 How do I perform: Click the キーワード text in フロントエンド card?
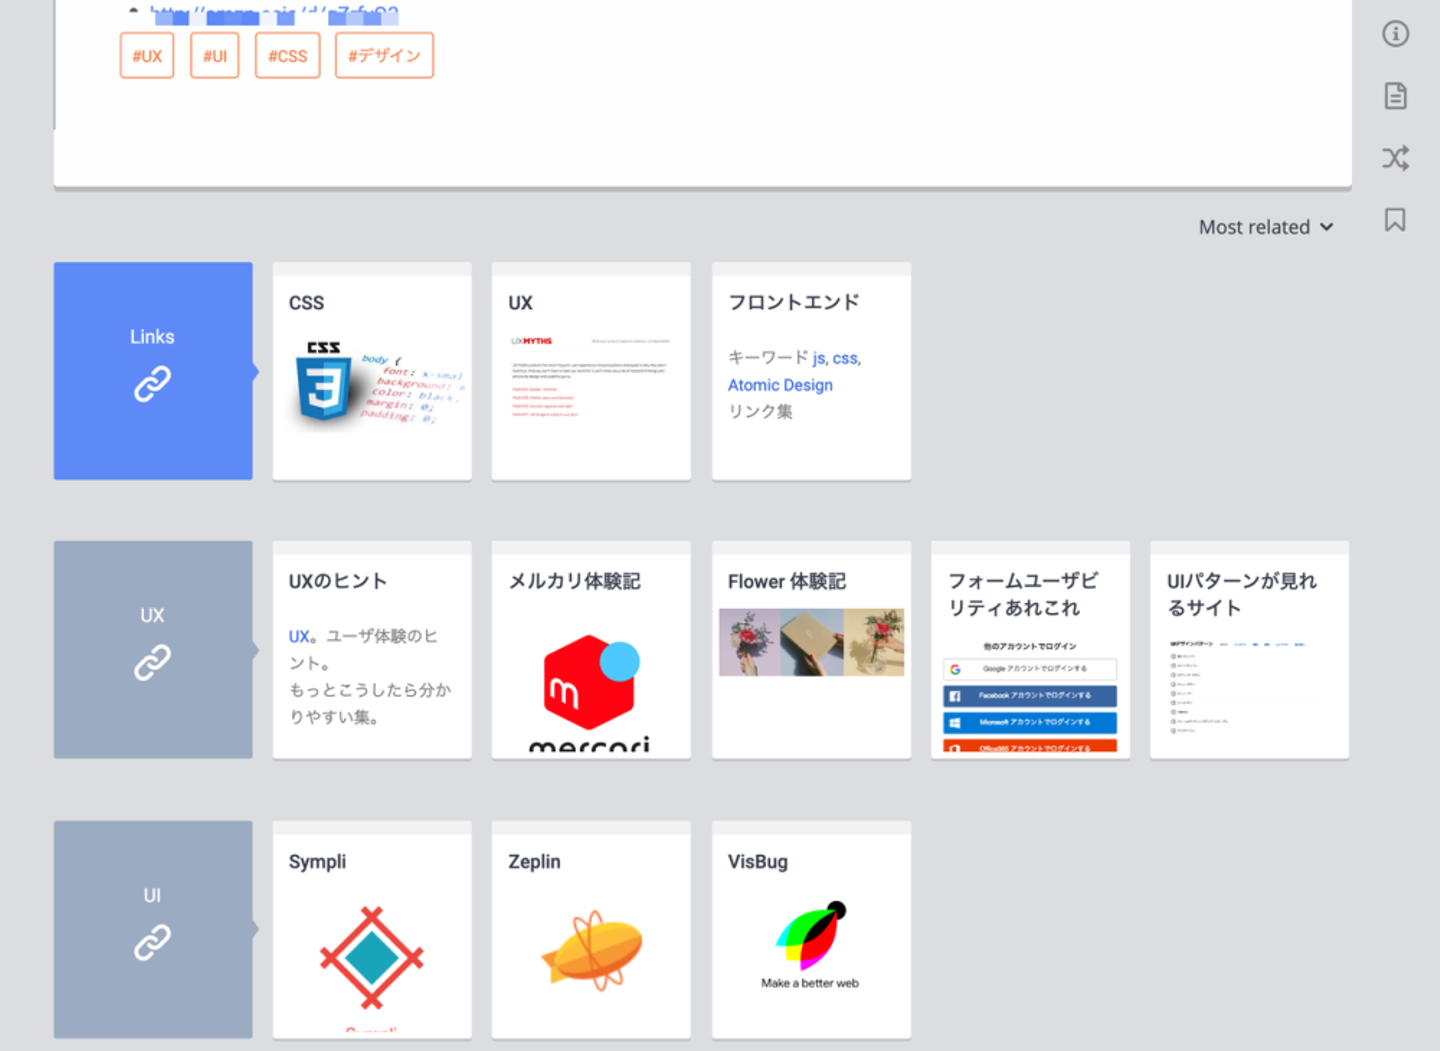(x=768, y=358)
